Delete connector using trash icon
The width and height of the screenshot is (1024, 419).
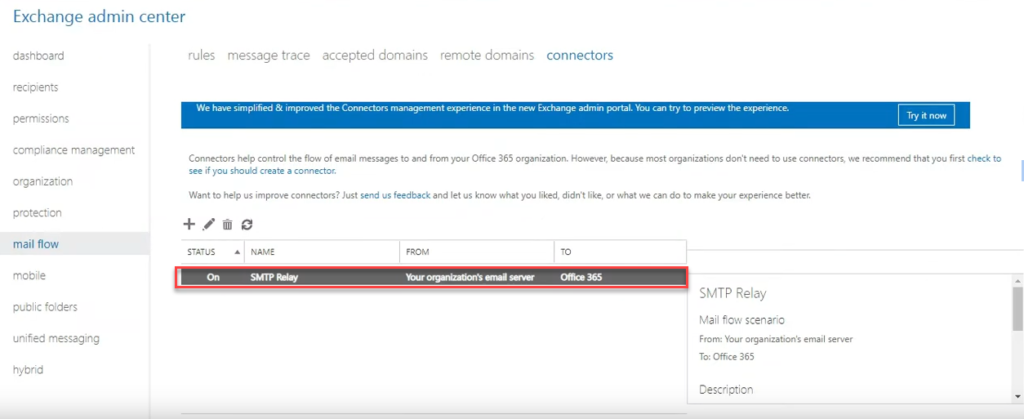(x=227, y=225)
